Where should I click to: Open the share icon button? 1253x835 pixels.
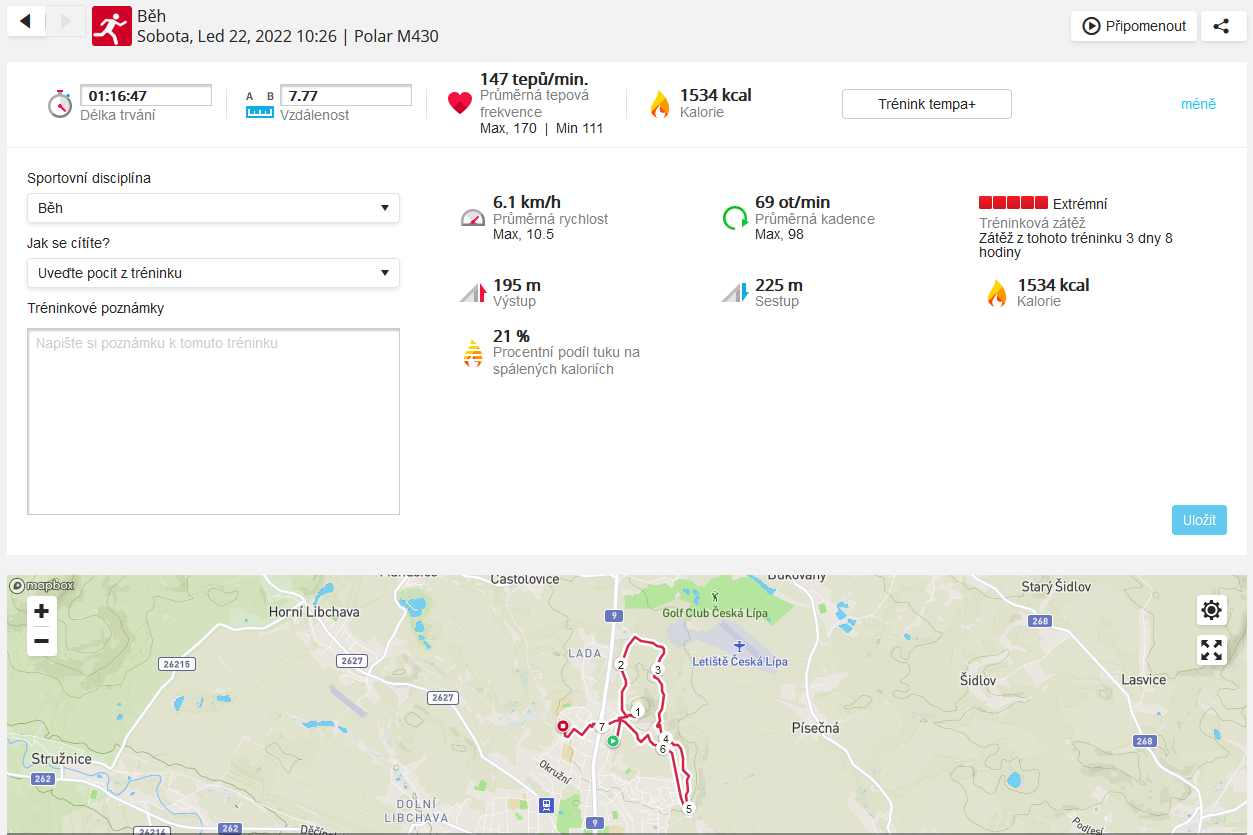coord(1221,26)
